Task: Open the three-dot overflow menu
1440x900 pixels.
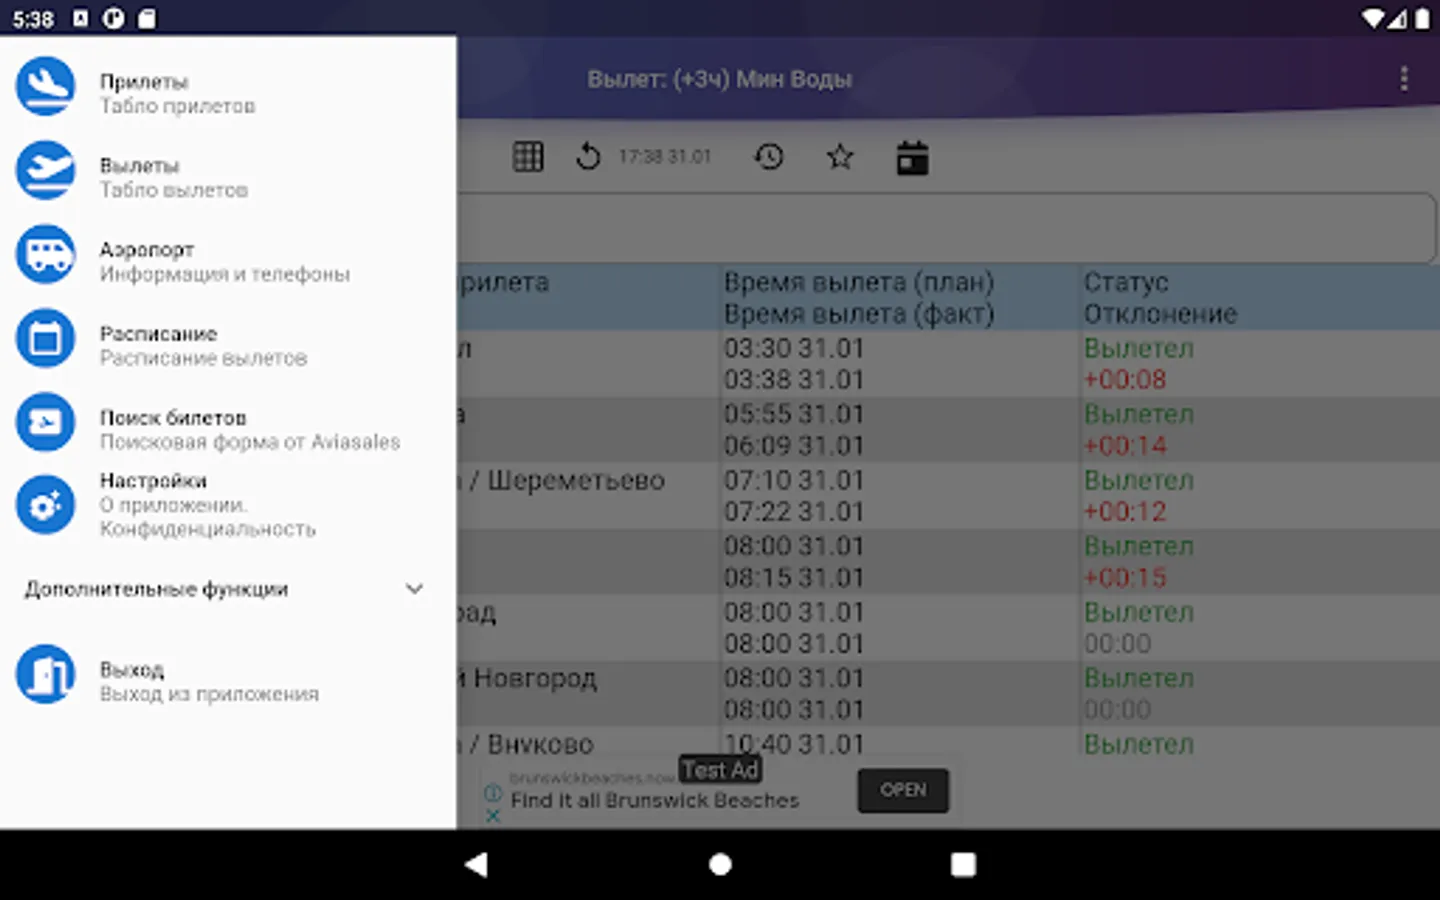Action: click(1404, 79)
